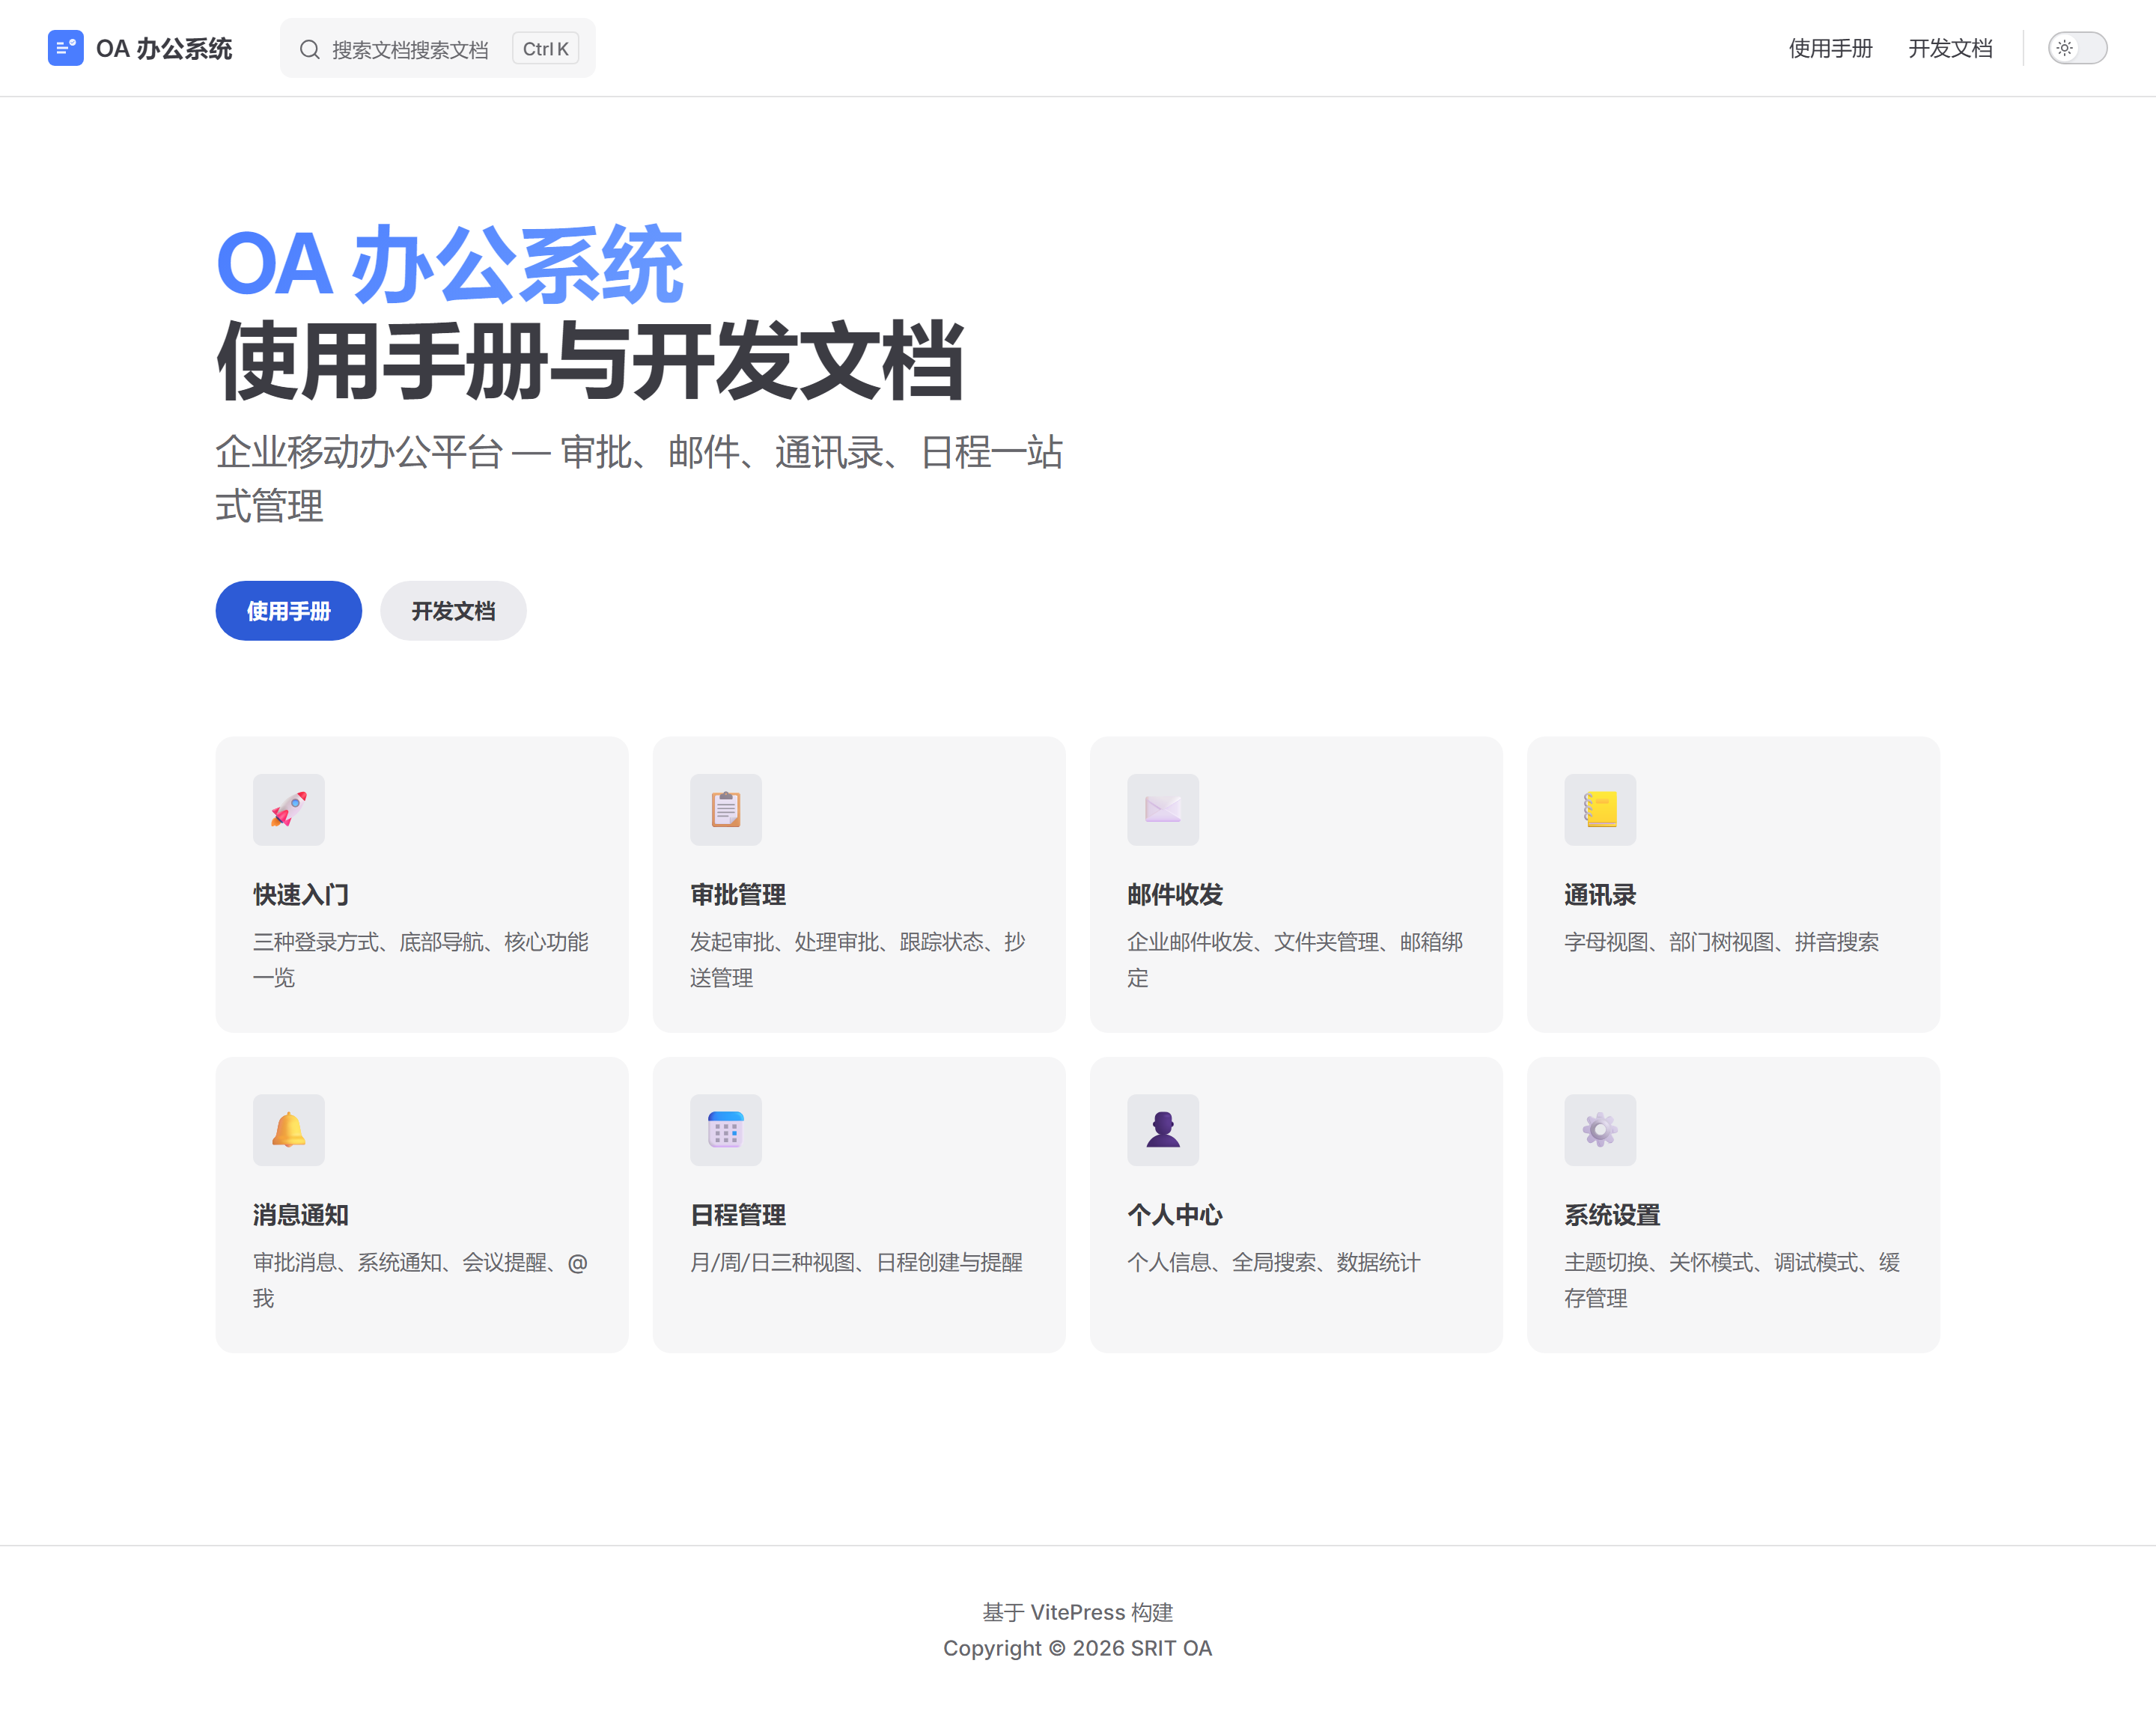Click the OA logo icon in header

tap(65, 48)
